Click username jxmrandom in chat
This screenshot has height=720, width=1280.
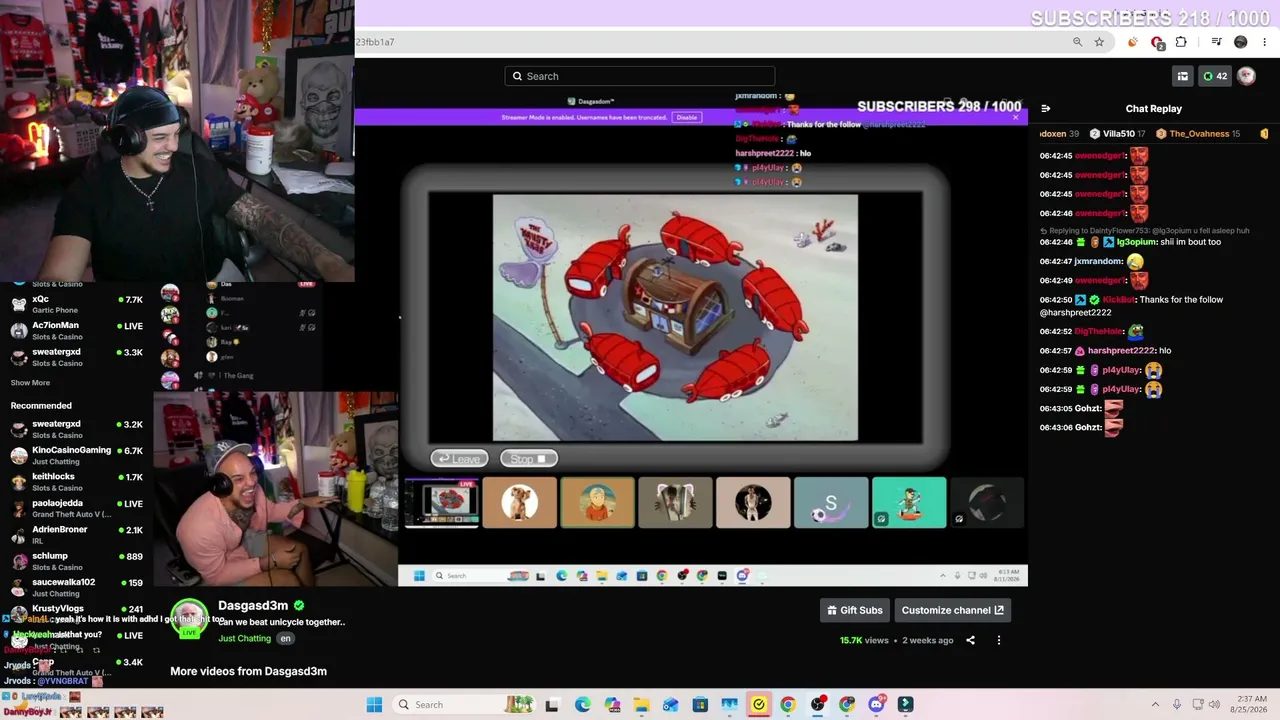pyautogui.click(x=1098, y=261)
